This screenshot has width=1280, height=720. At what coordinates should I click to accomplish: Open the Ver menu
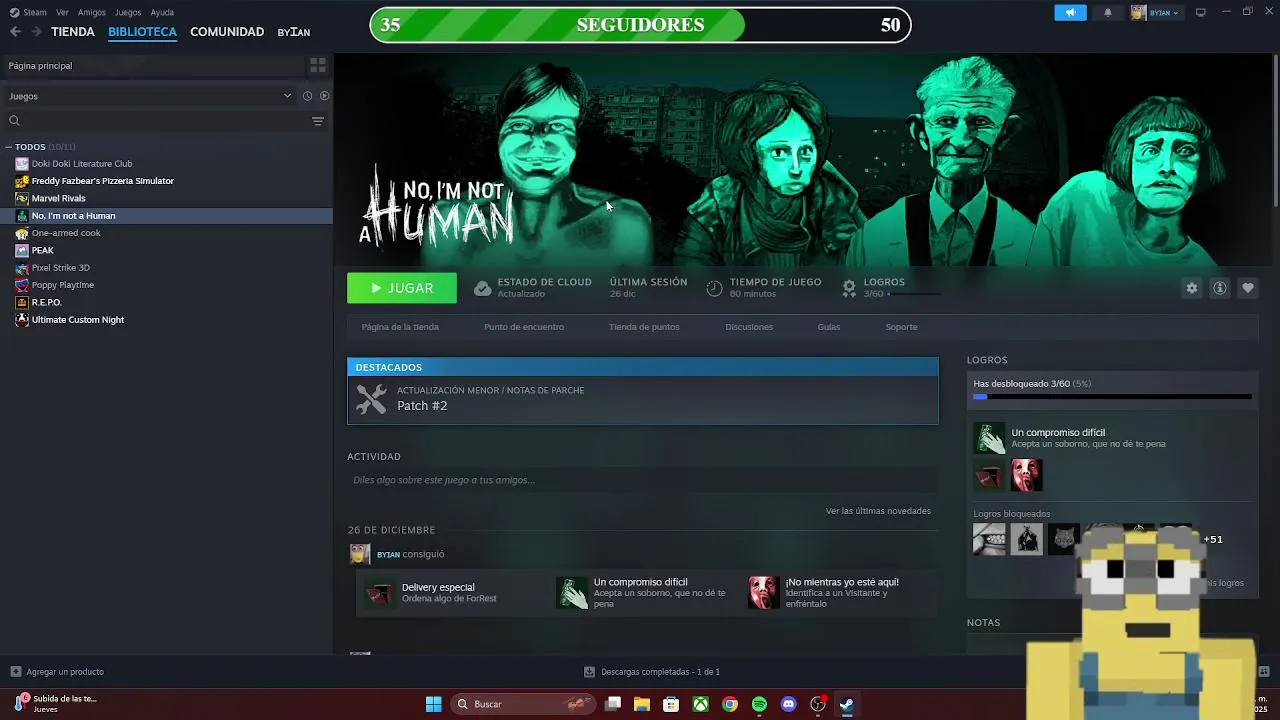(x=62, y=12)
